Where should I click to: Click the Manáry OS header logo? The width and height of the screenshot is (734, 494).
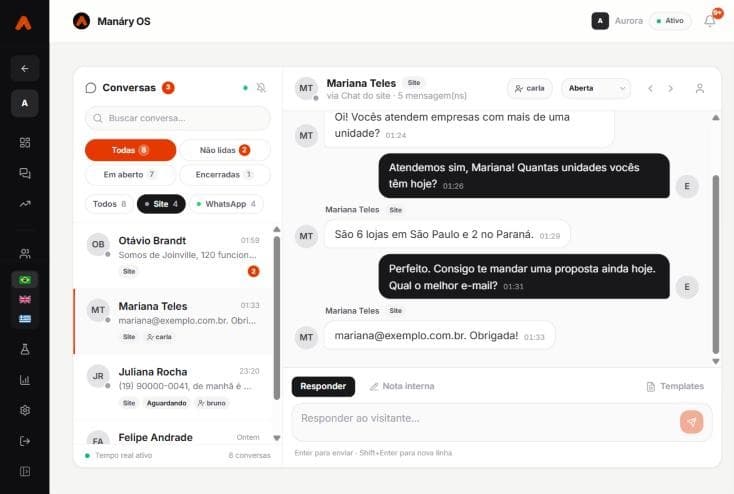click(81, 21)
